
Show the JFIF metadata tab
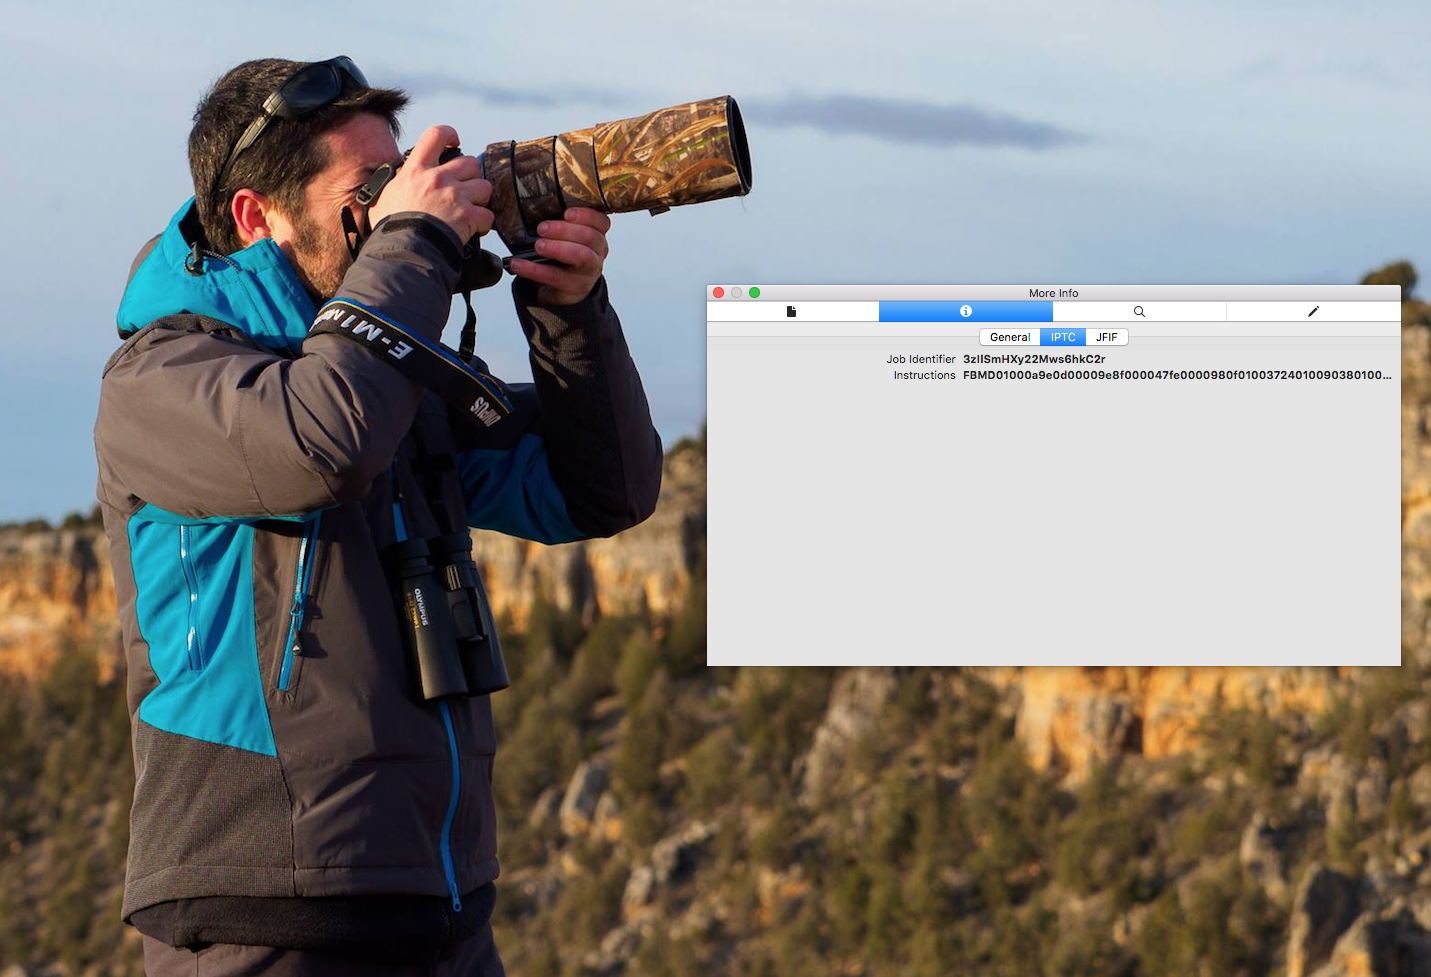(1106, 338)
